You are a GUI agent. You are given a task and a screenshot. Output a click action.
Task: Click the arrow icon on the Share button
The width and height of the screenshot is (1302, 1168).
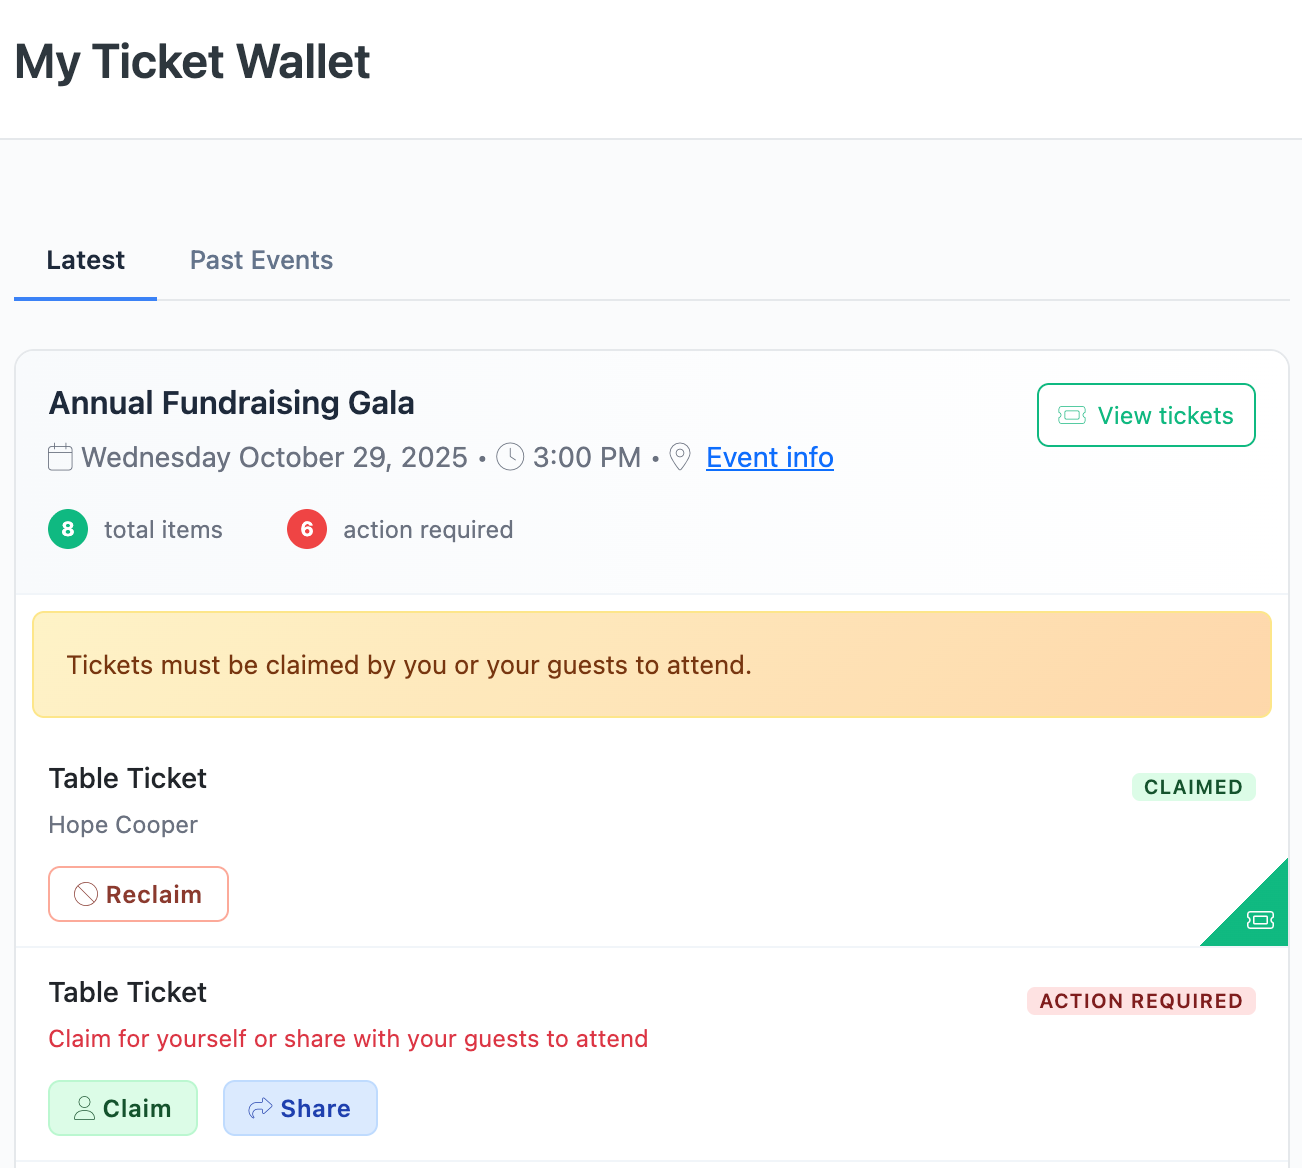click(x=261, y=1108)
